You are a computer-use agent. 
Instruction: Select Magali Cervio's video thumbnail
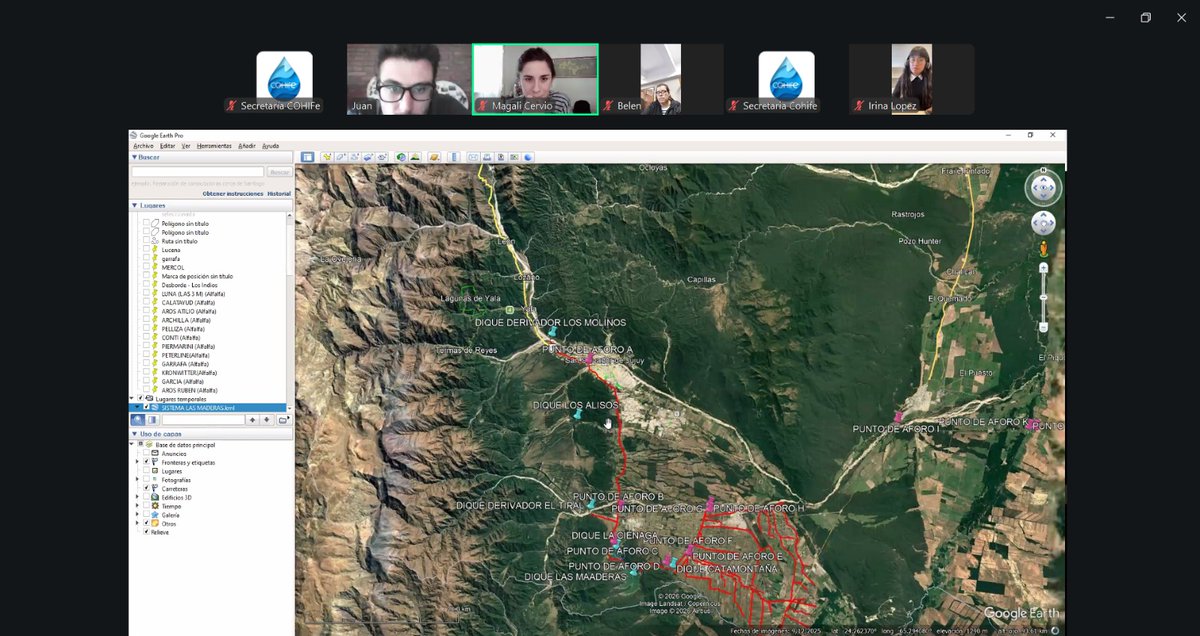pos(535,78)
